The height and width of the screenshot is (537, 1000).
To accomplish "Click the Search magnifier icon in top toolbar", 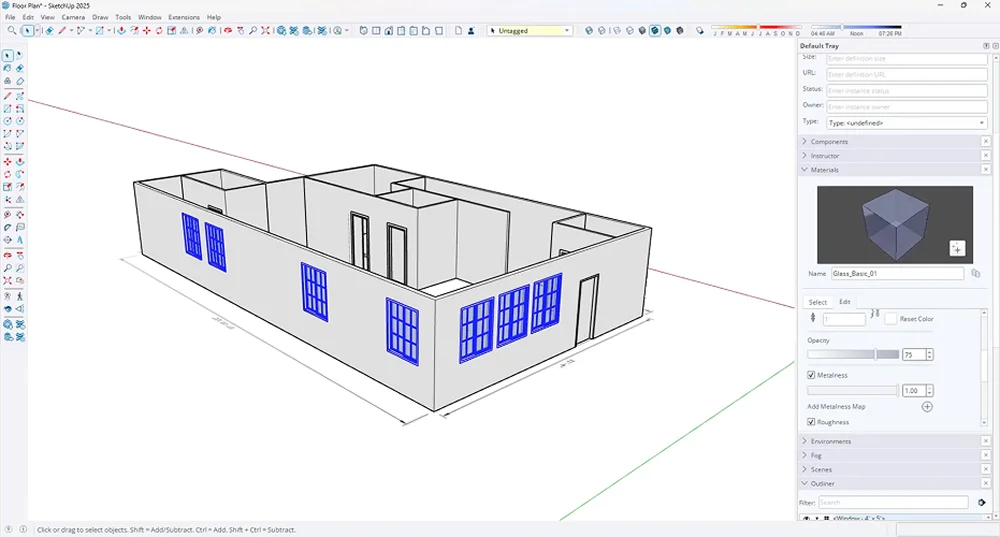I will click(x=10, y=31).
